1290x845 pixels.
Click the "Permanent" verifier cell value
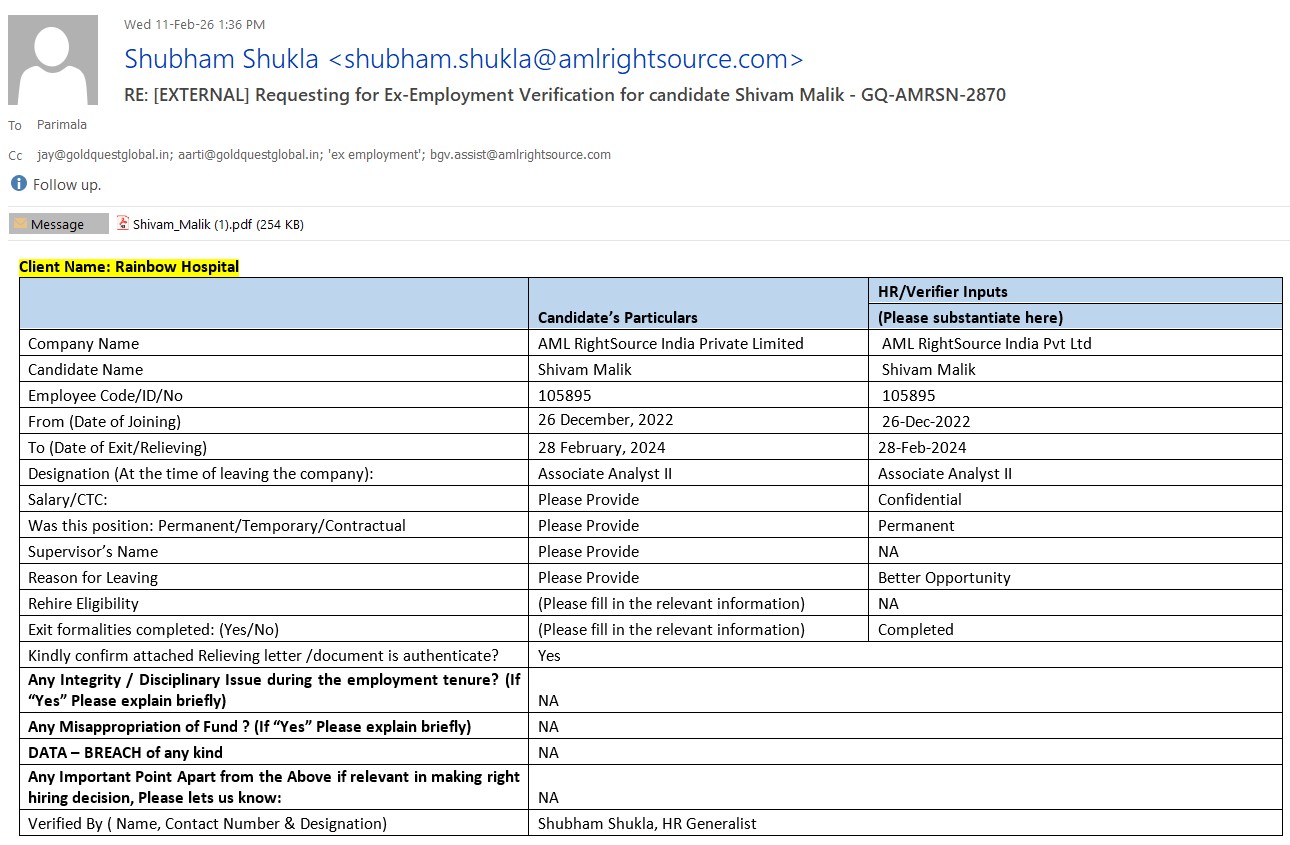916,525
